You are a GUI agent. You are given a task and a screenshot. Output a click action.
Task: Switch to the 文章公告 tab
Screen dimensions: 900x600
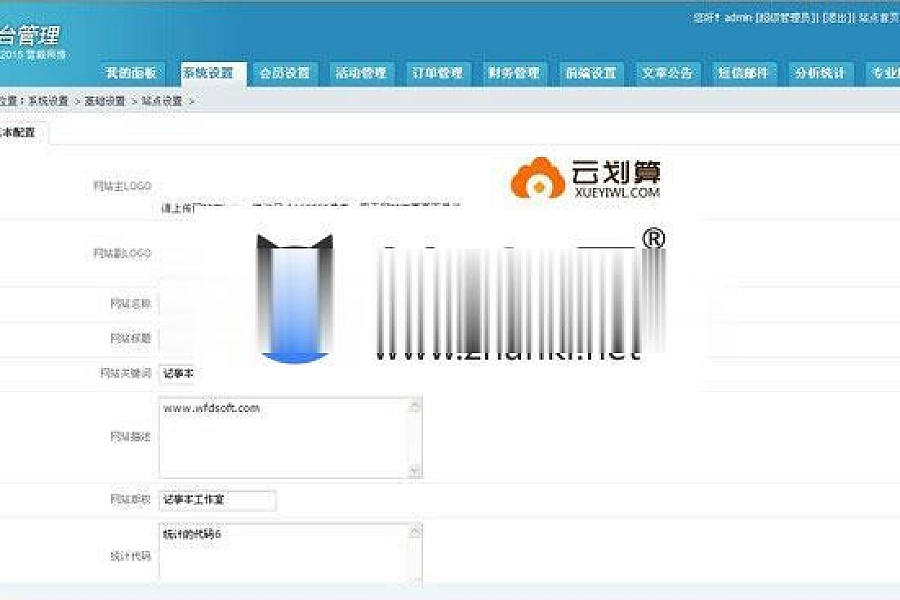point(667,73)
